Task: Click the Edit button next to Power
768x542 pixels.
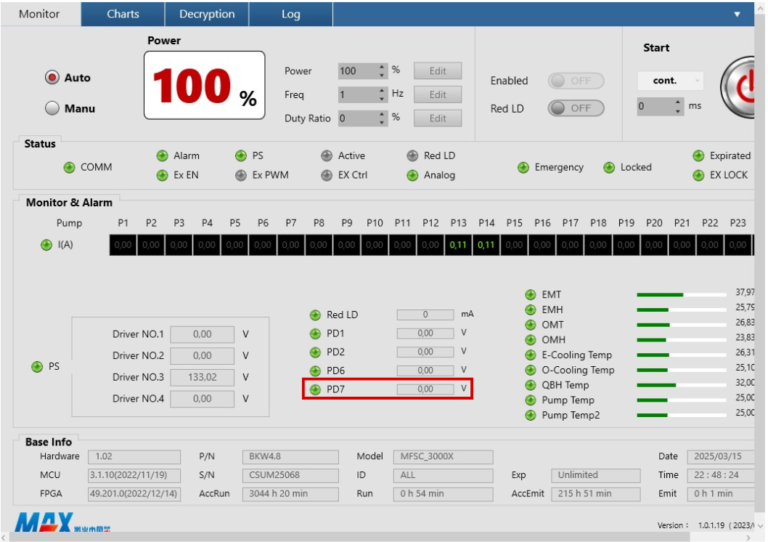Action: 437,71
